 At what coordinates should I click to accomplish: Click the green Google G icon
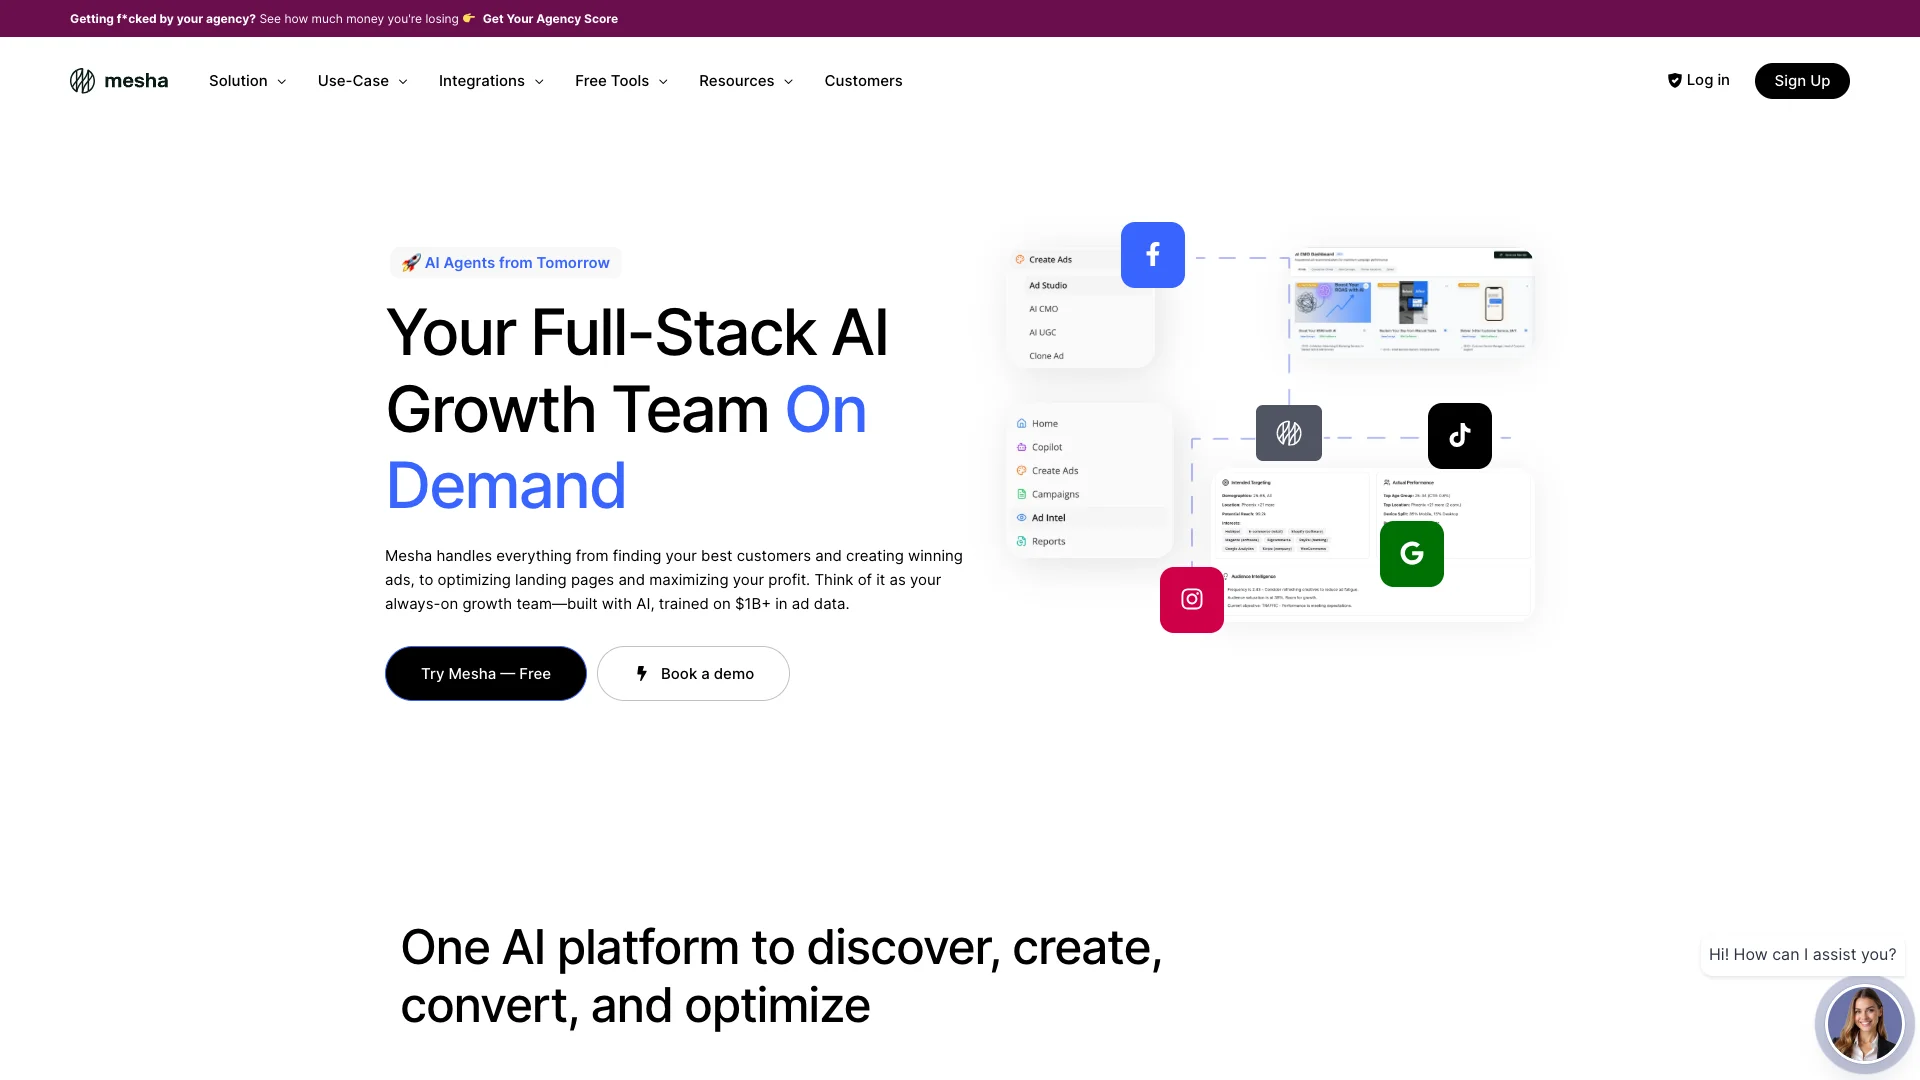pos(1411,554)
